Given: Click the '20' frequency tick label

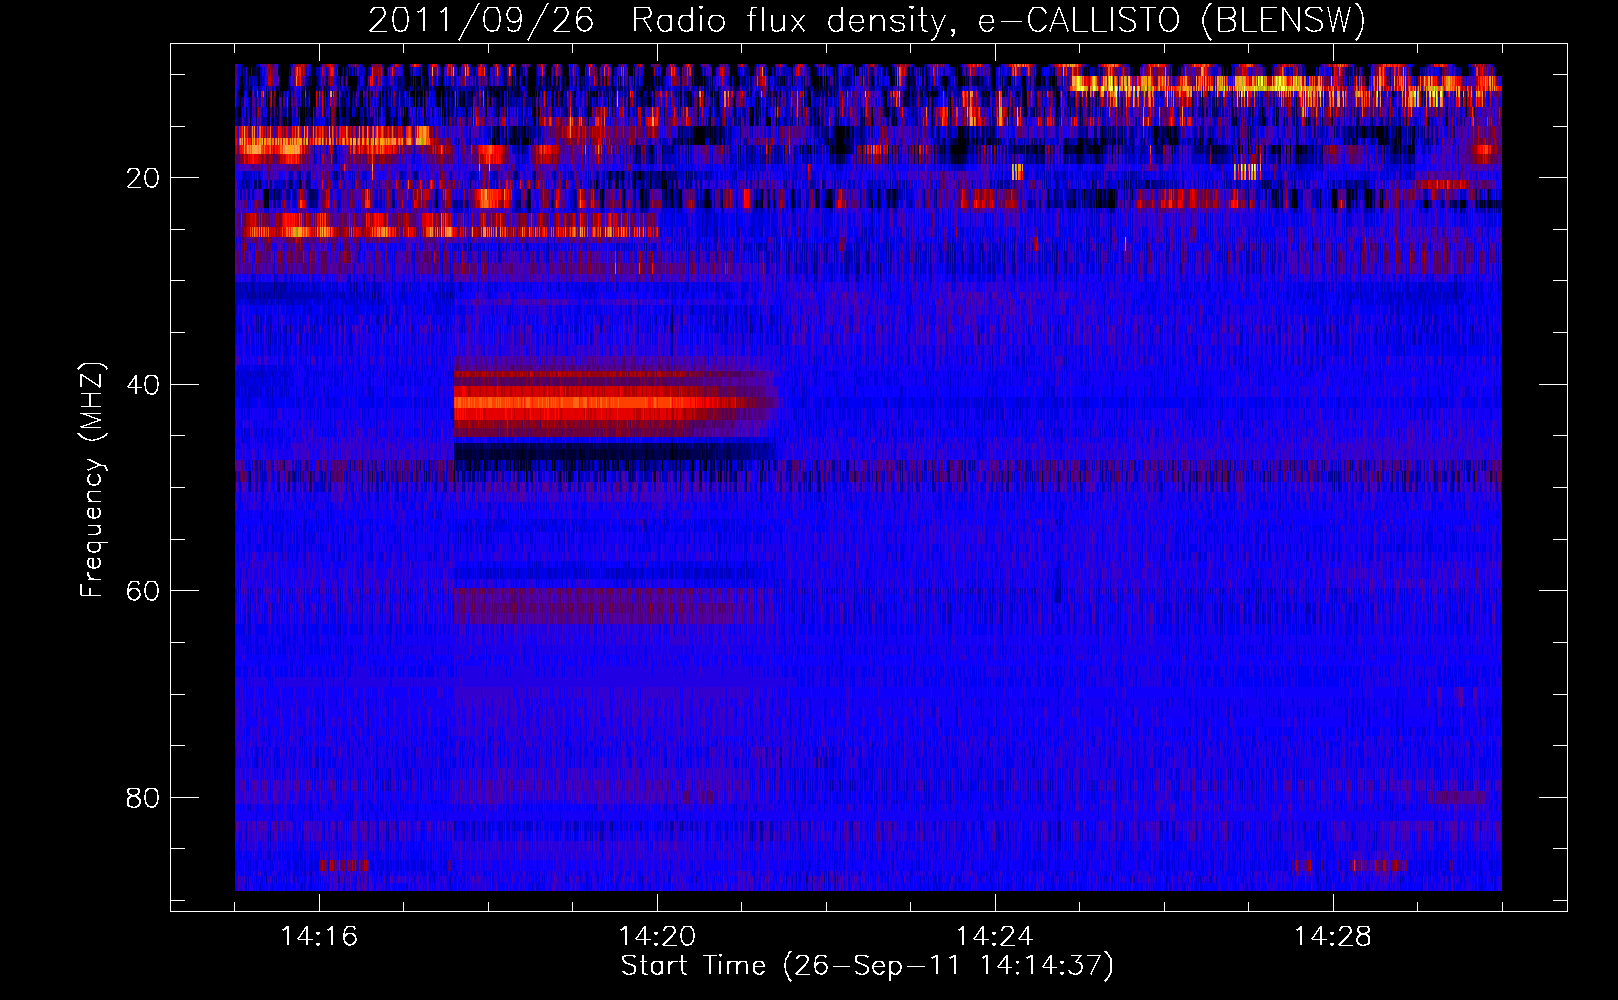Looking at the screenshot, I should 143,178.
